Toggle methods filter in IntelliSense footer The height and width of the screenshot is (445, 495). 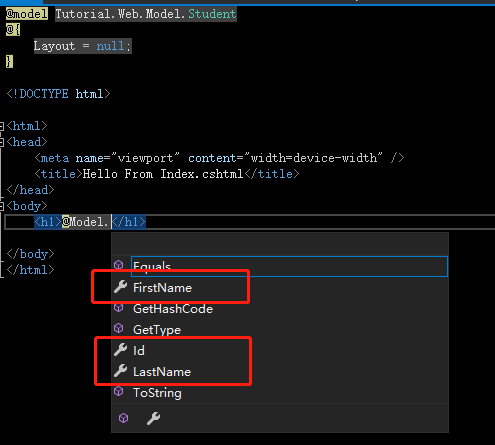[124, 418]
